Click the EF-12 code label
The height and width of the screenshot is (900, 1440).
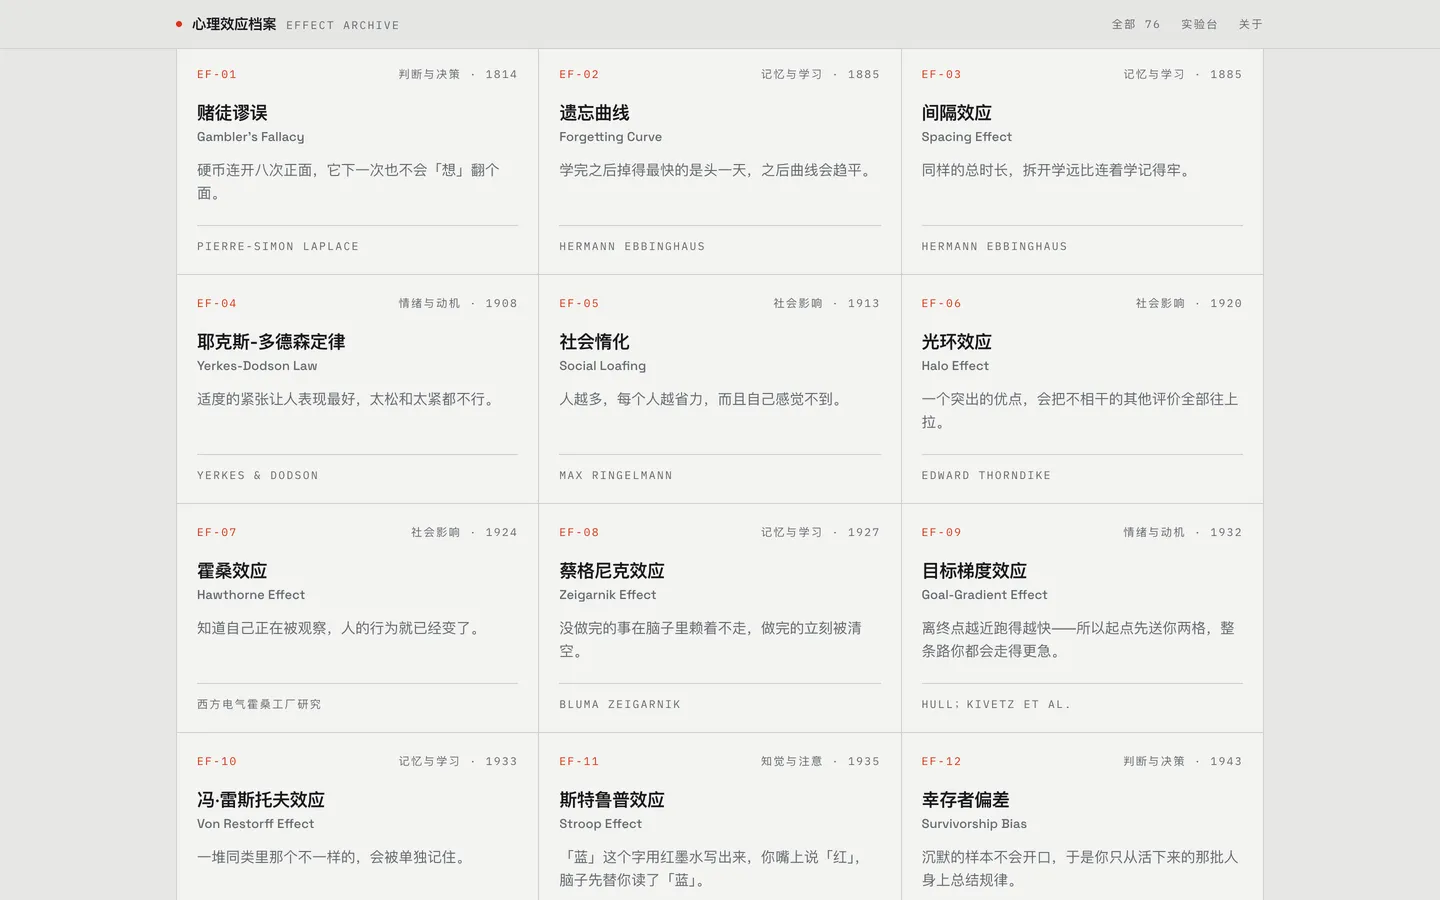click(941, 761)
